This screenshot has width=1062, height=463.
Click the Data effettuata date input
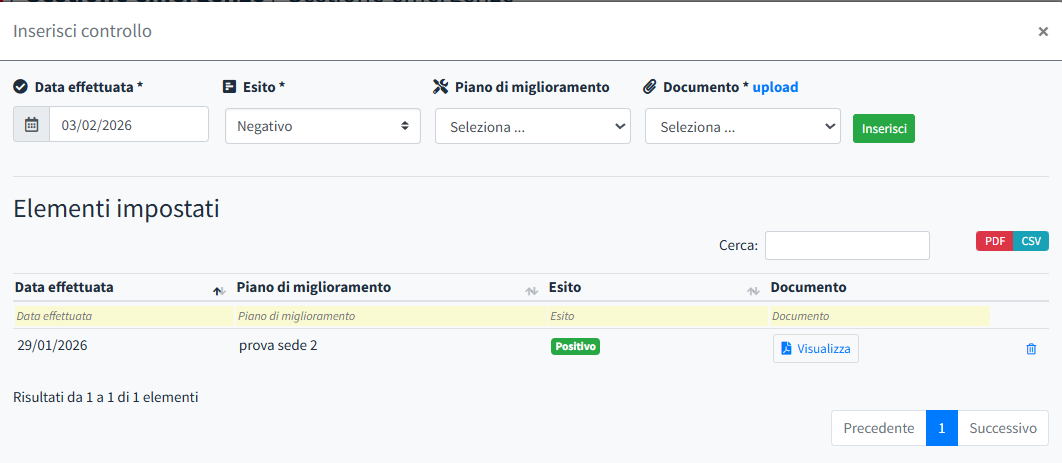click(x=128, y=125)
